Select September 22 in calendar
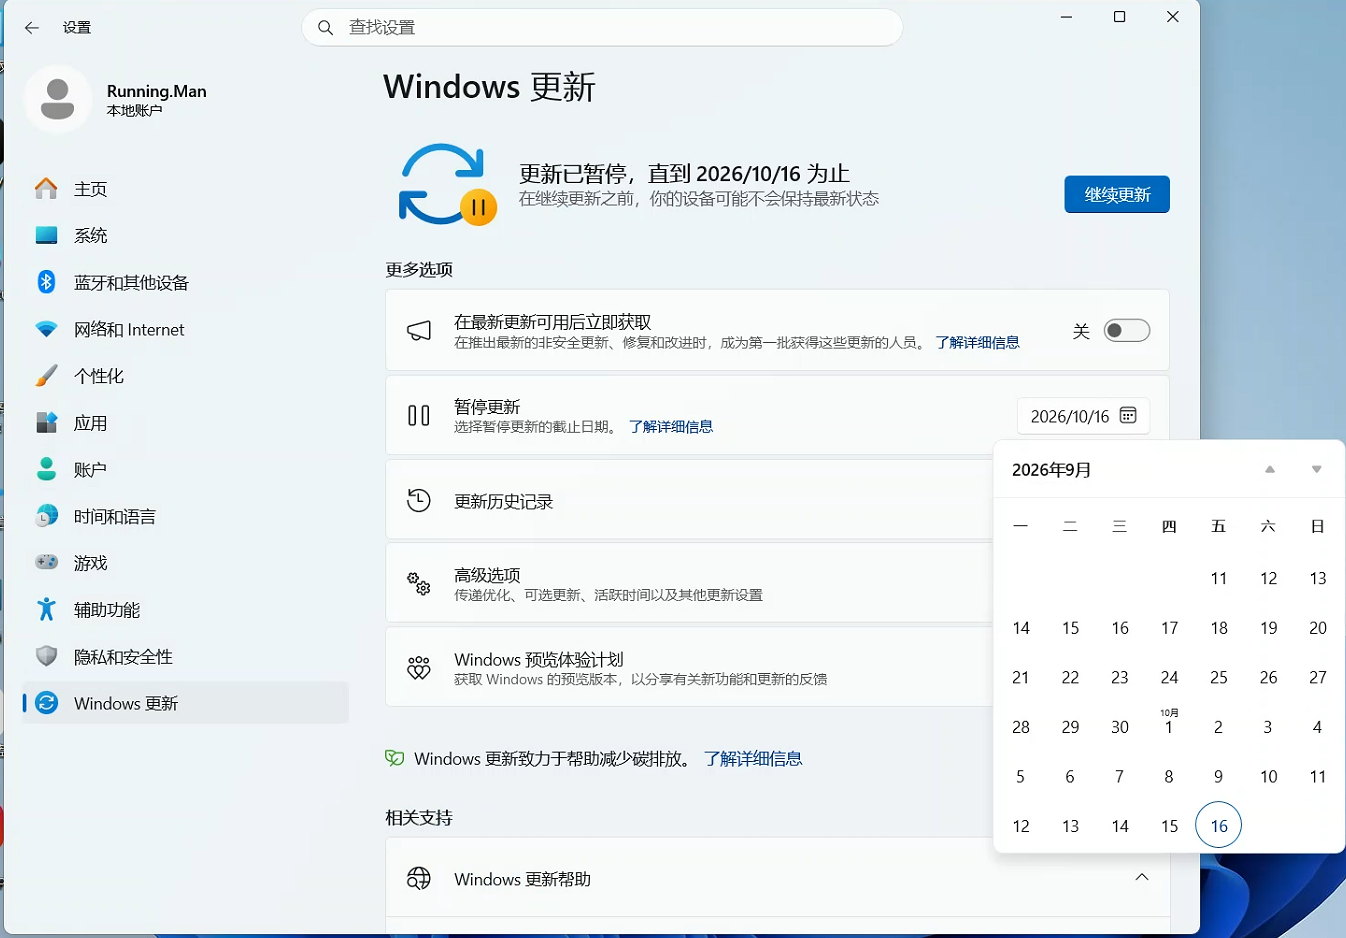Screen dimensions: 1346x938 click(x=1070, y=677)
